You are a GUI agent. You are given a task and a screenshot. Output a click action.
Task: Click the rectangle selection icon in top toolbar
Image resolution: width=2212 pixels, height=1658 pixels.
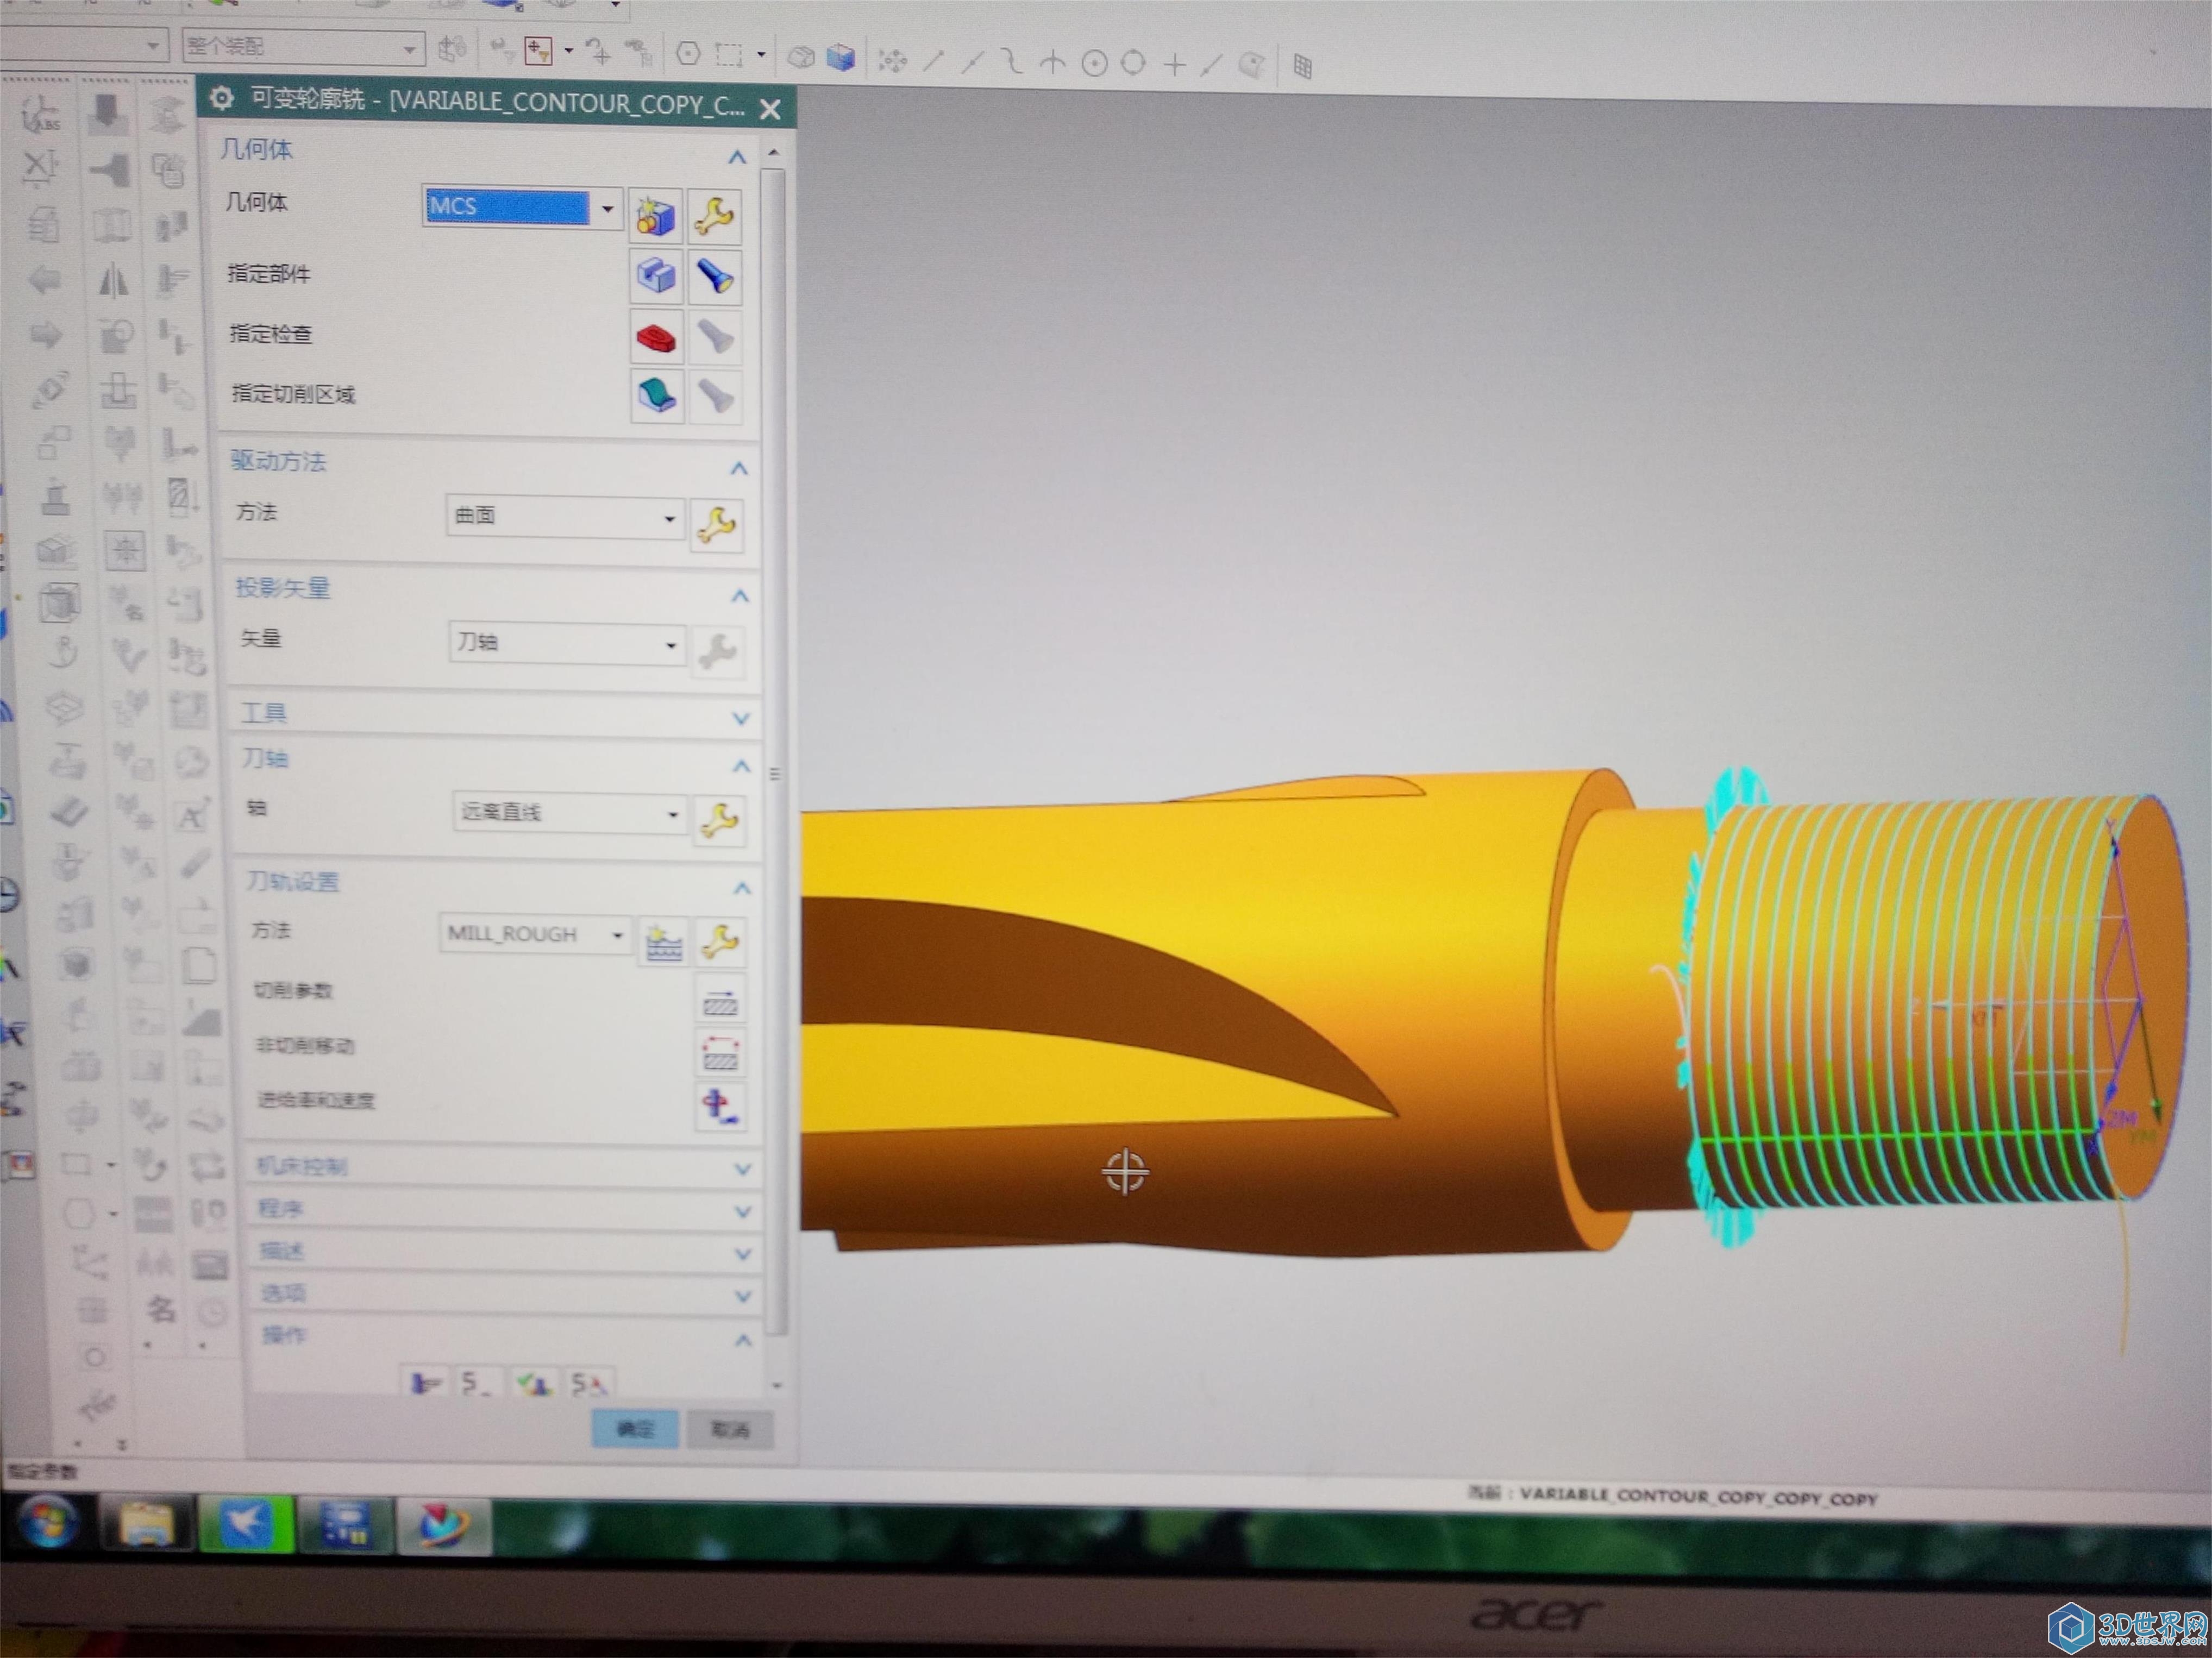[x=729, y=54]
